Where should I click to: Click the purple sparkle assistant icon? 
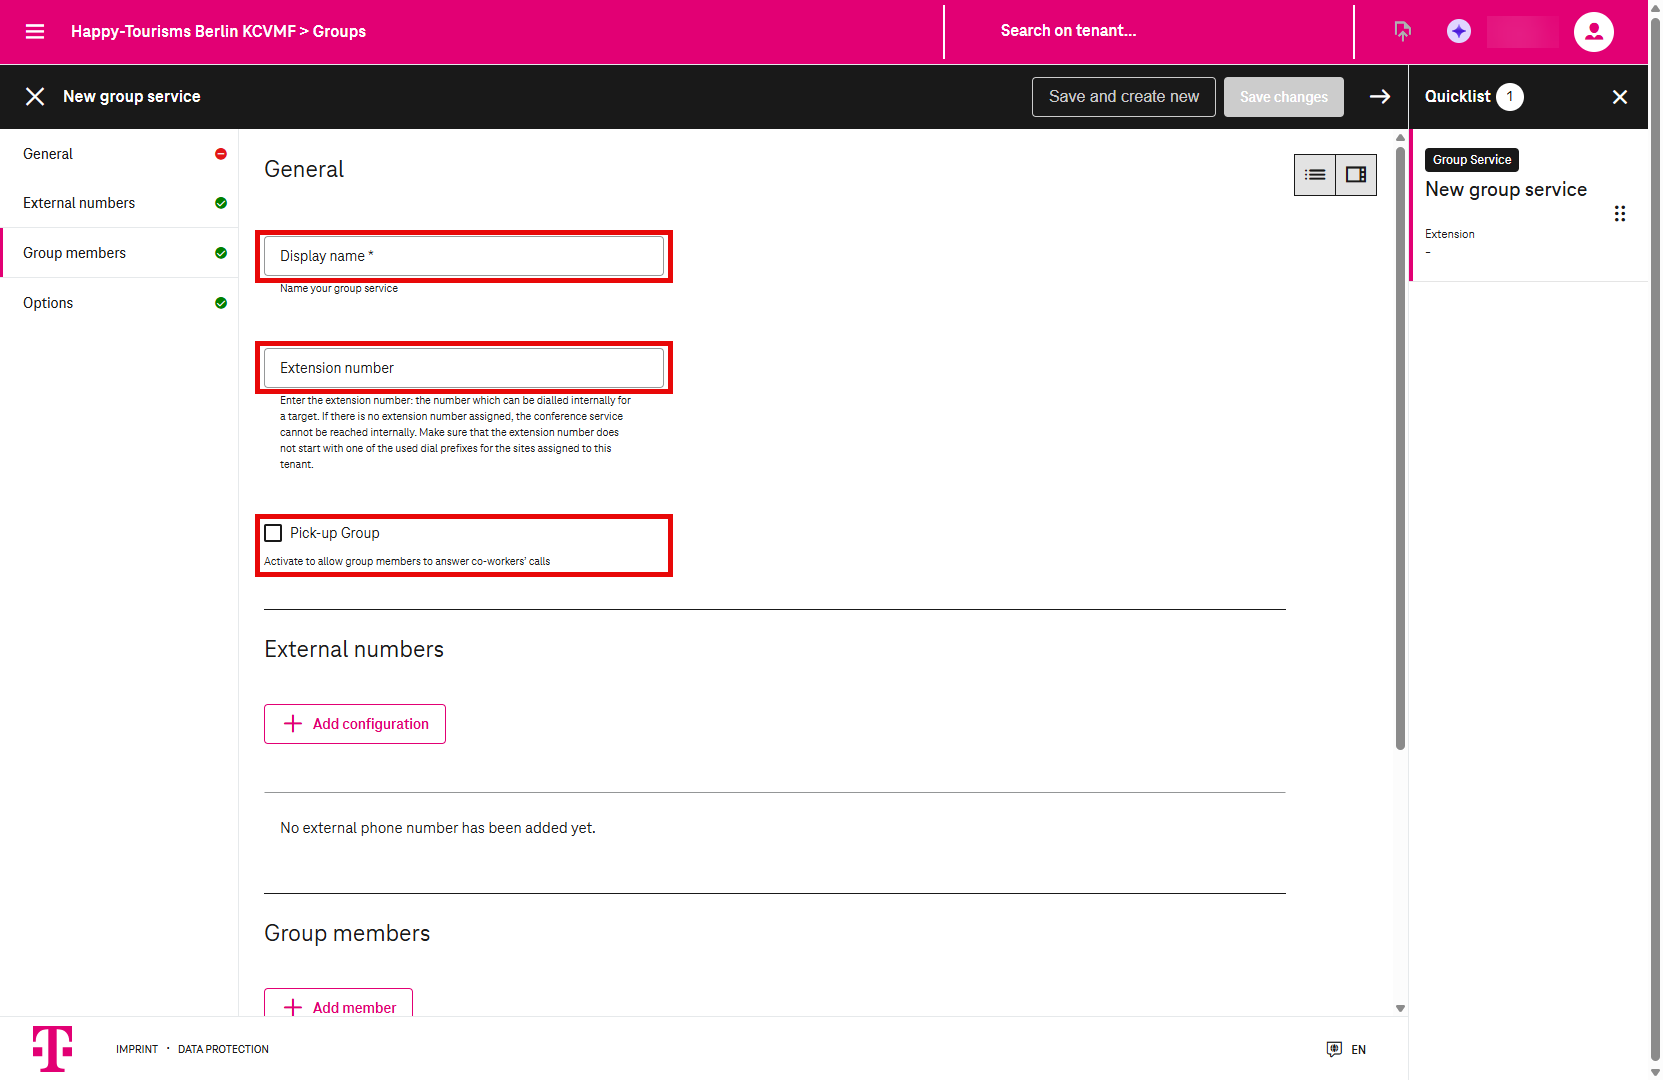[x=1459, y=32]
